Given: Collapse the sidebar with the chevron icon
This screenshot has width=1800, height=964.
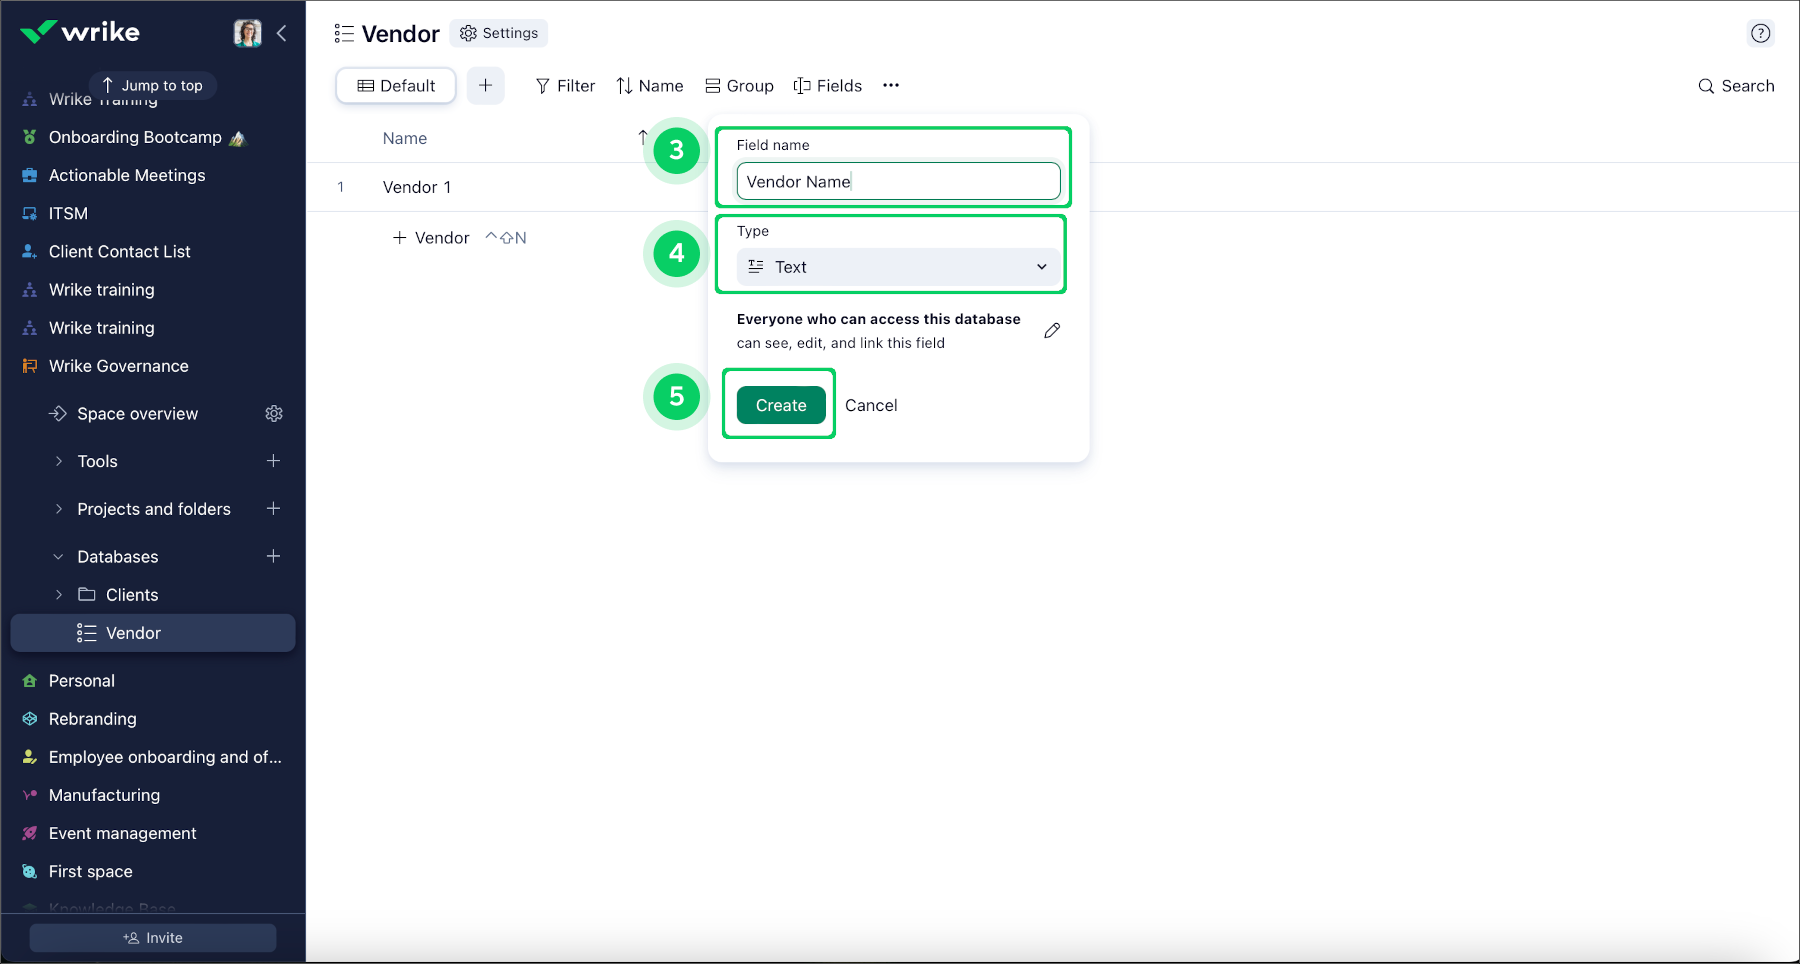Looking at the screenshot, I should click(282, 33).
